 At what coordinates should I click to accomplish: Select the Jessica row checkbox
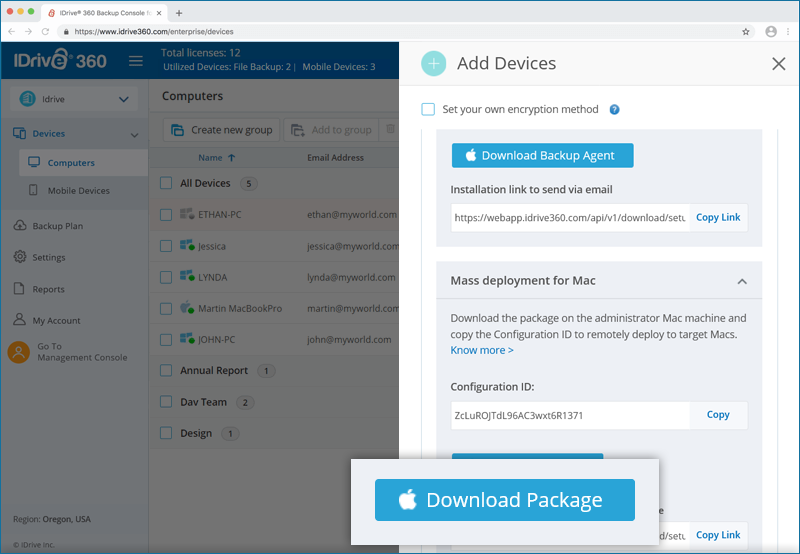point(166,246)
